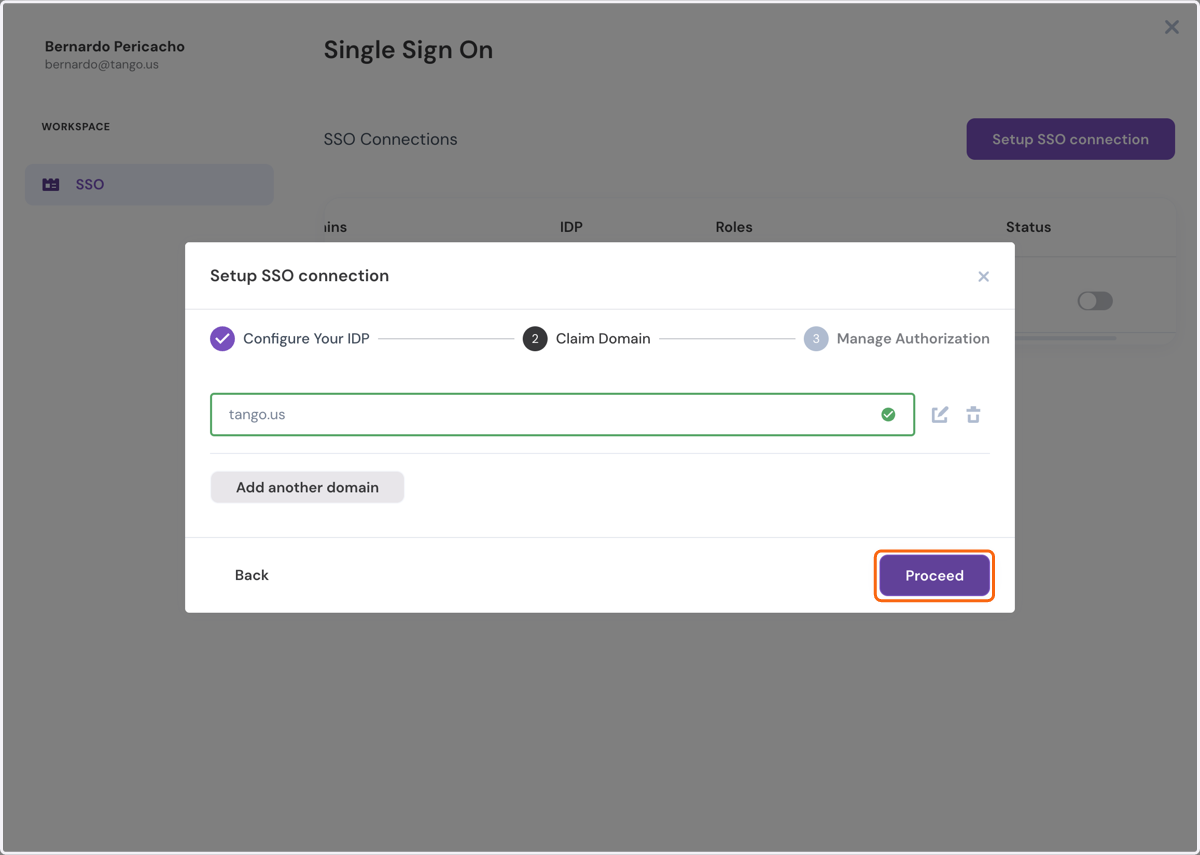Edit the tango.us domain entry

[940, 414]
